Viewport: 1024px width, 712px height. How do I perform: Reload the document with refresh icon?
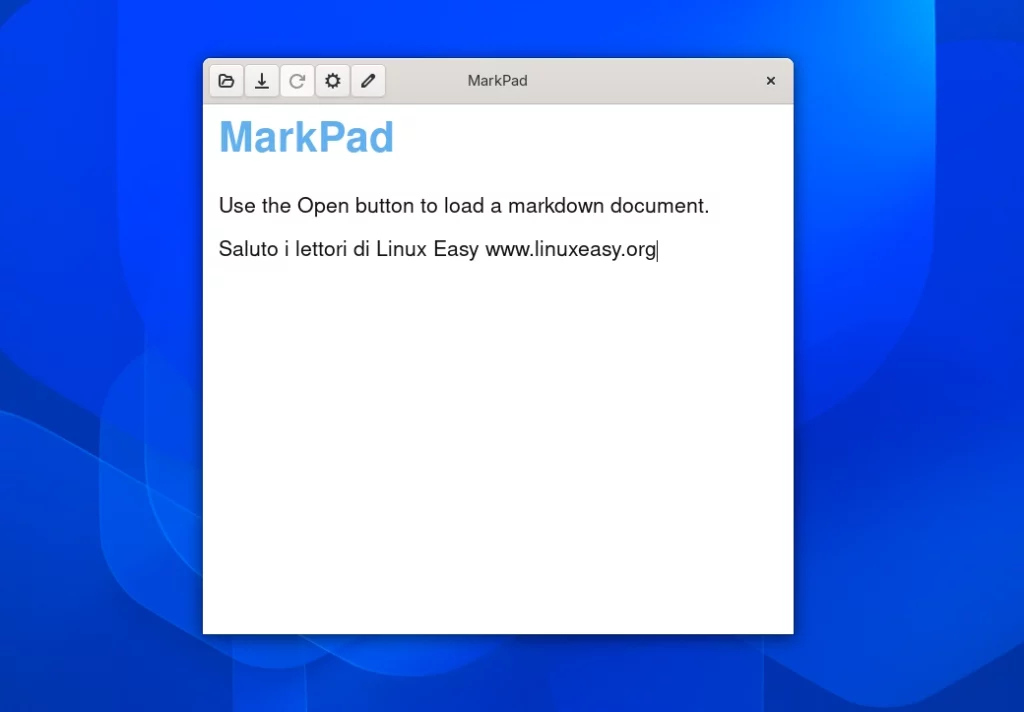click(297, 81)
